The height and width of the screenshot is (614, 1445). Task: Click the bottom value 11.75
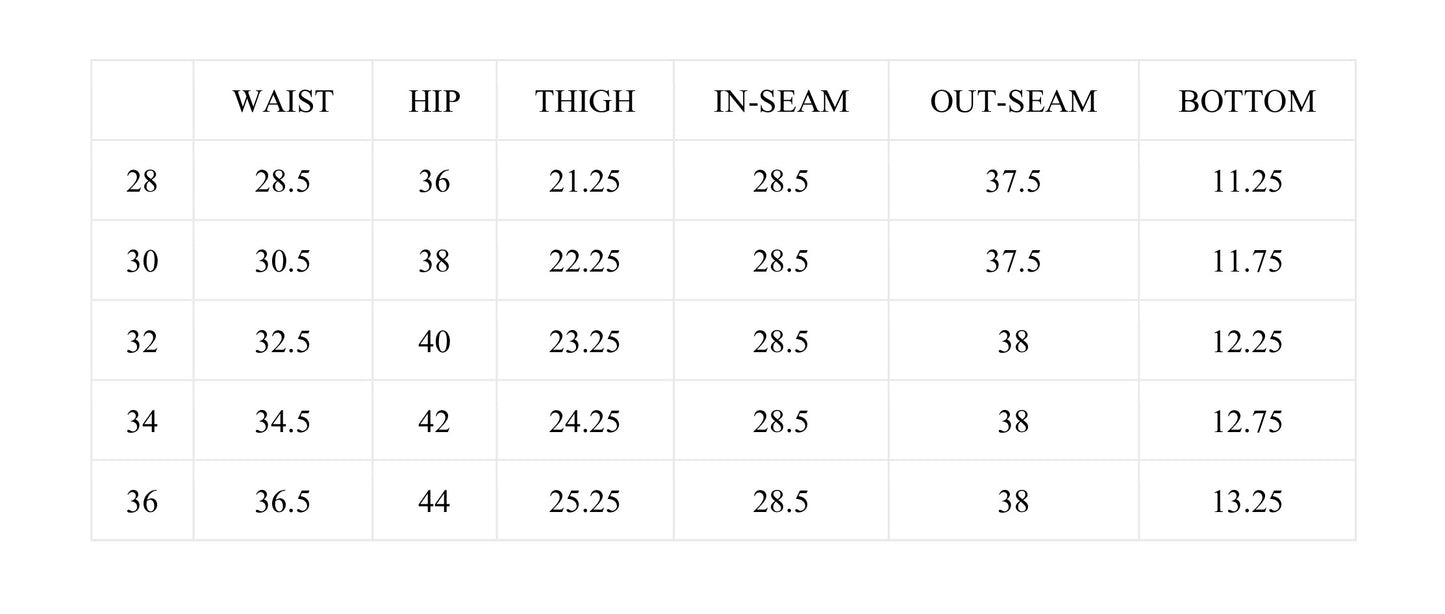[x=1247, y=262]
